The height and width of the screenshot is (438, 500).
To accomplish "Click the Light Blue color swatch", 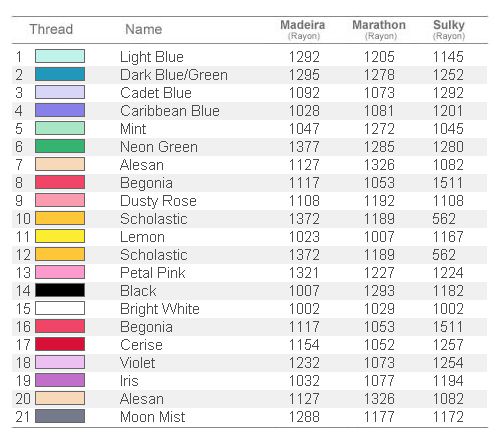I will [60, 56].
